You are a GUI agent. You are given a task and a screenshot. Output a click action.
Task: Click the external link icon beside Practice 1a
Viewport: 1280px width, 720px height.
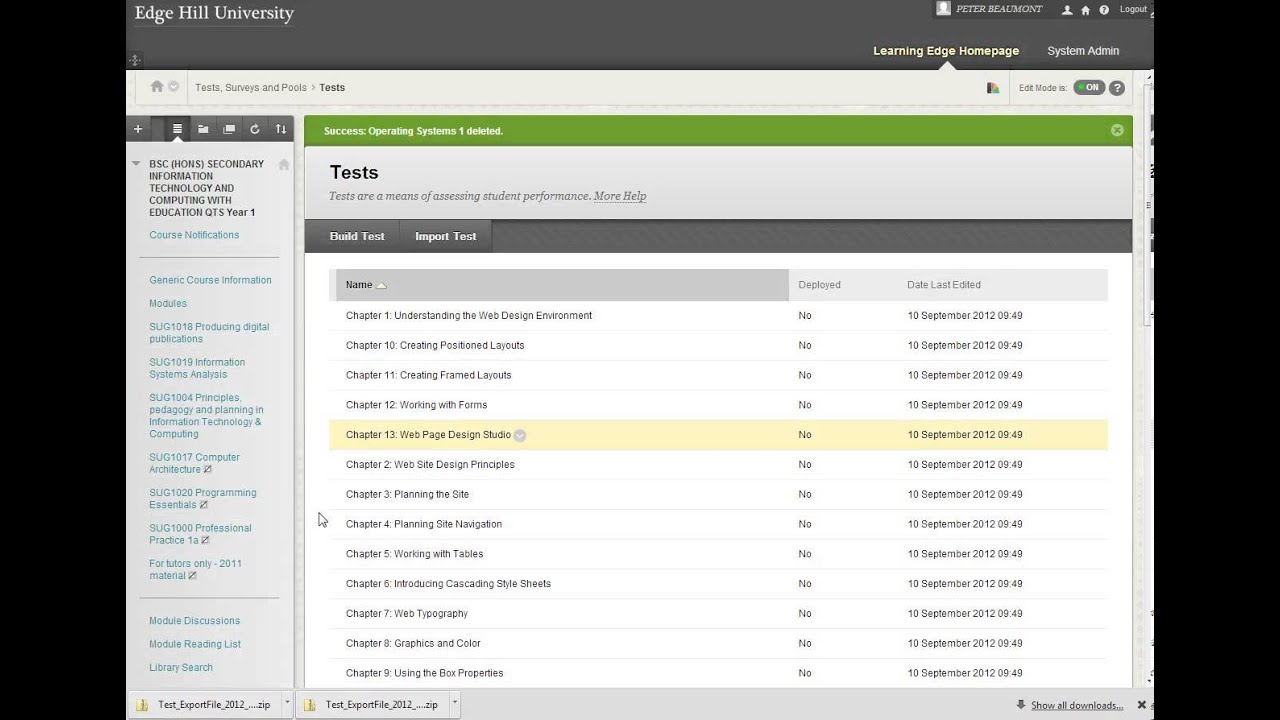click(206, 540)
